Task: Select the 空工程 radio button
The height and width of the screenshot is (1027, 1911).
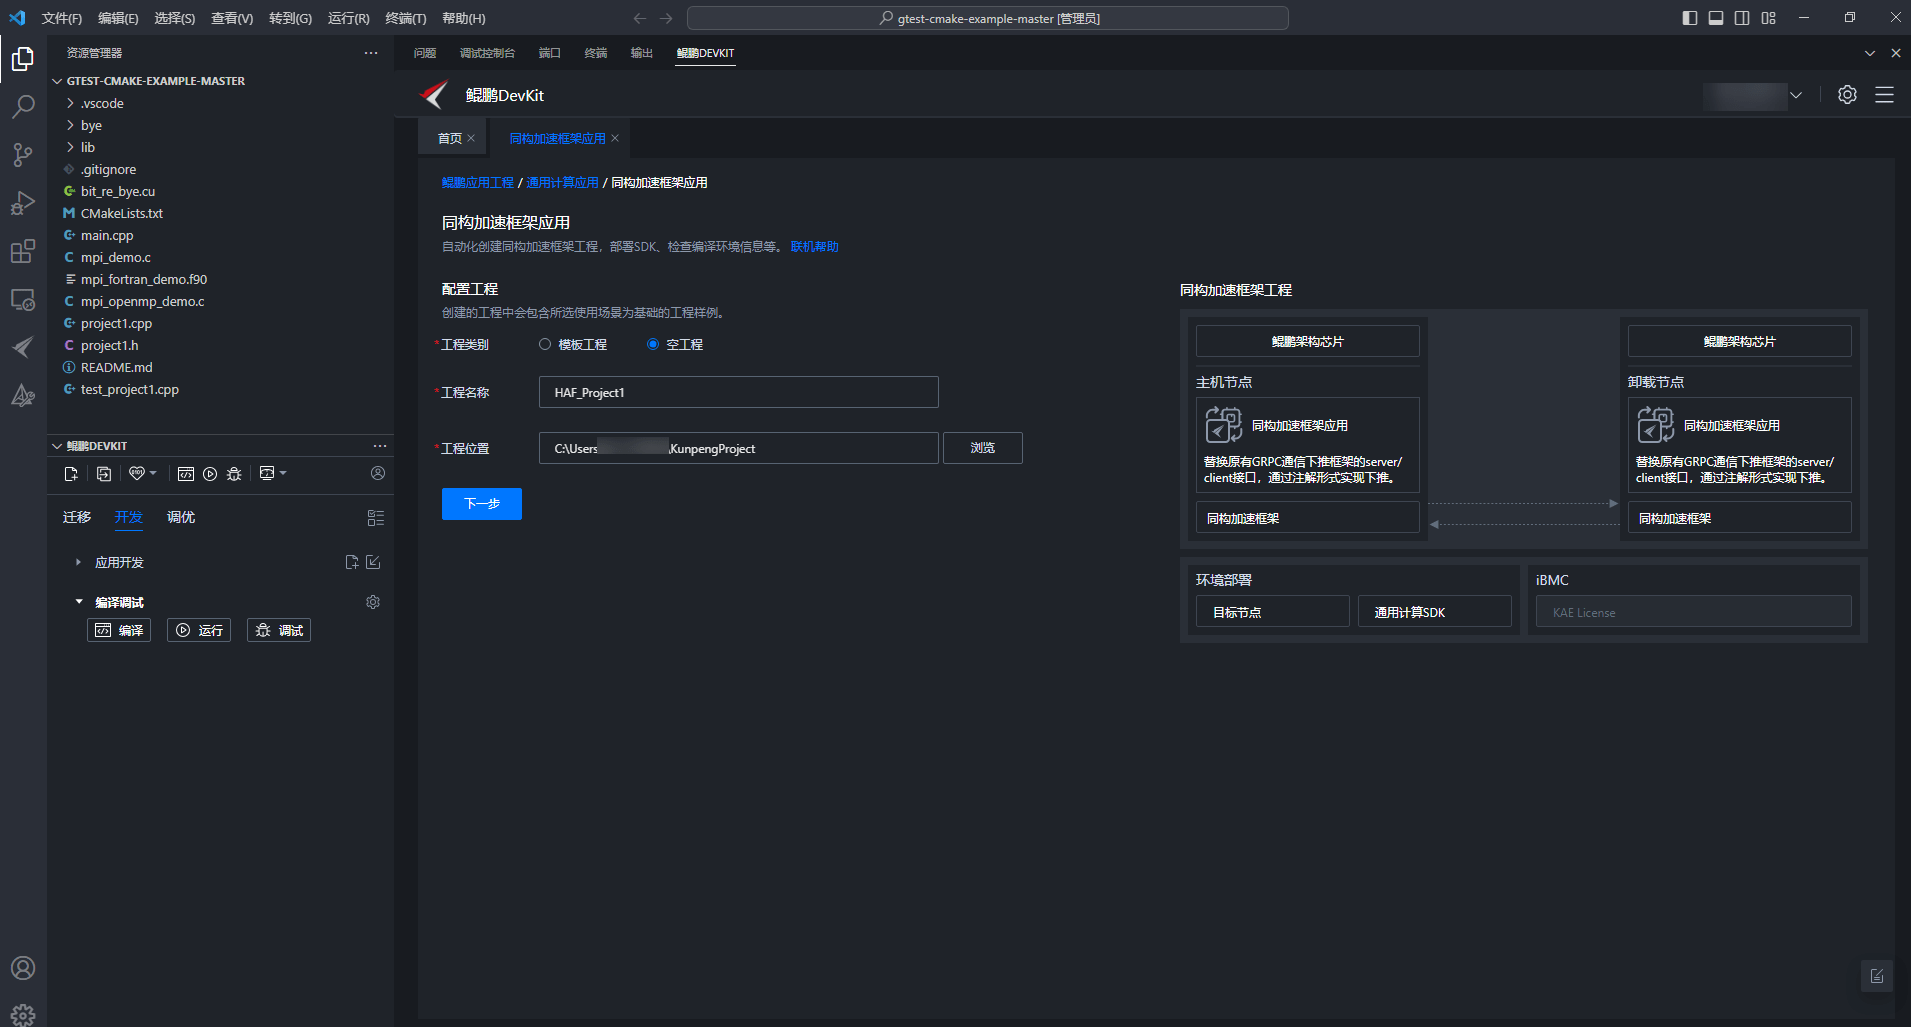Action: (653, 344)
